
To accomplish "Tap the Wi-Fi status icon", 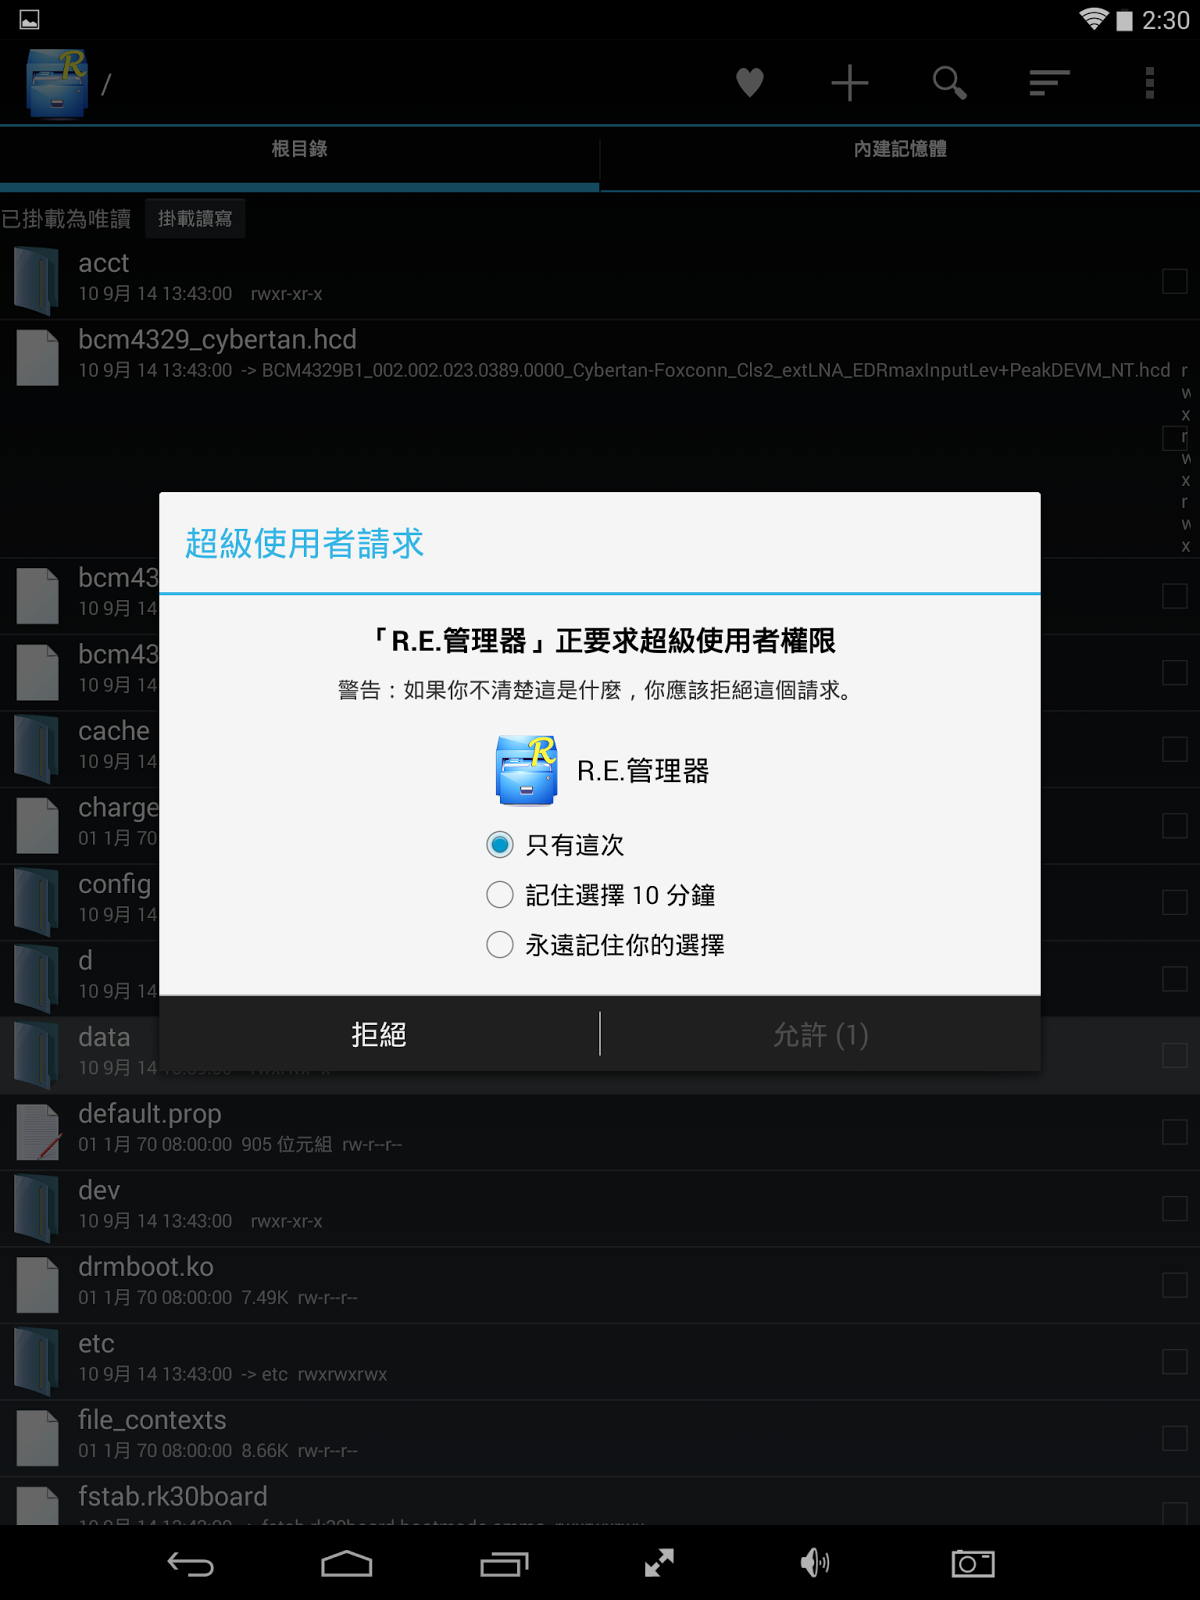I will (x=1094, y=19).
